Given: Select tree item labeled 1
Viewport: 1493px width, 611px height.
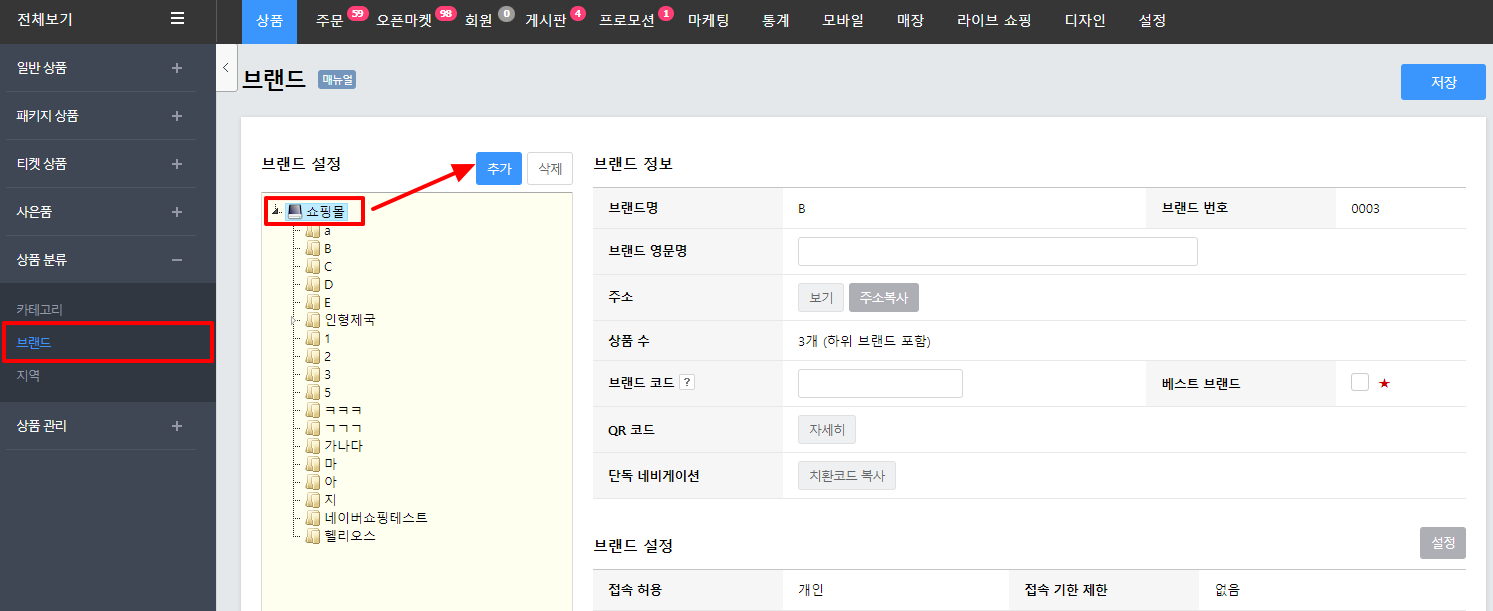Looking at the screenshot, I should coord(328,338).
